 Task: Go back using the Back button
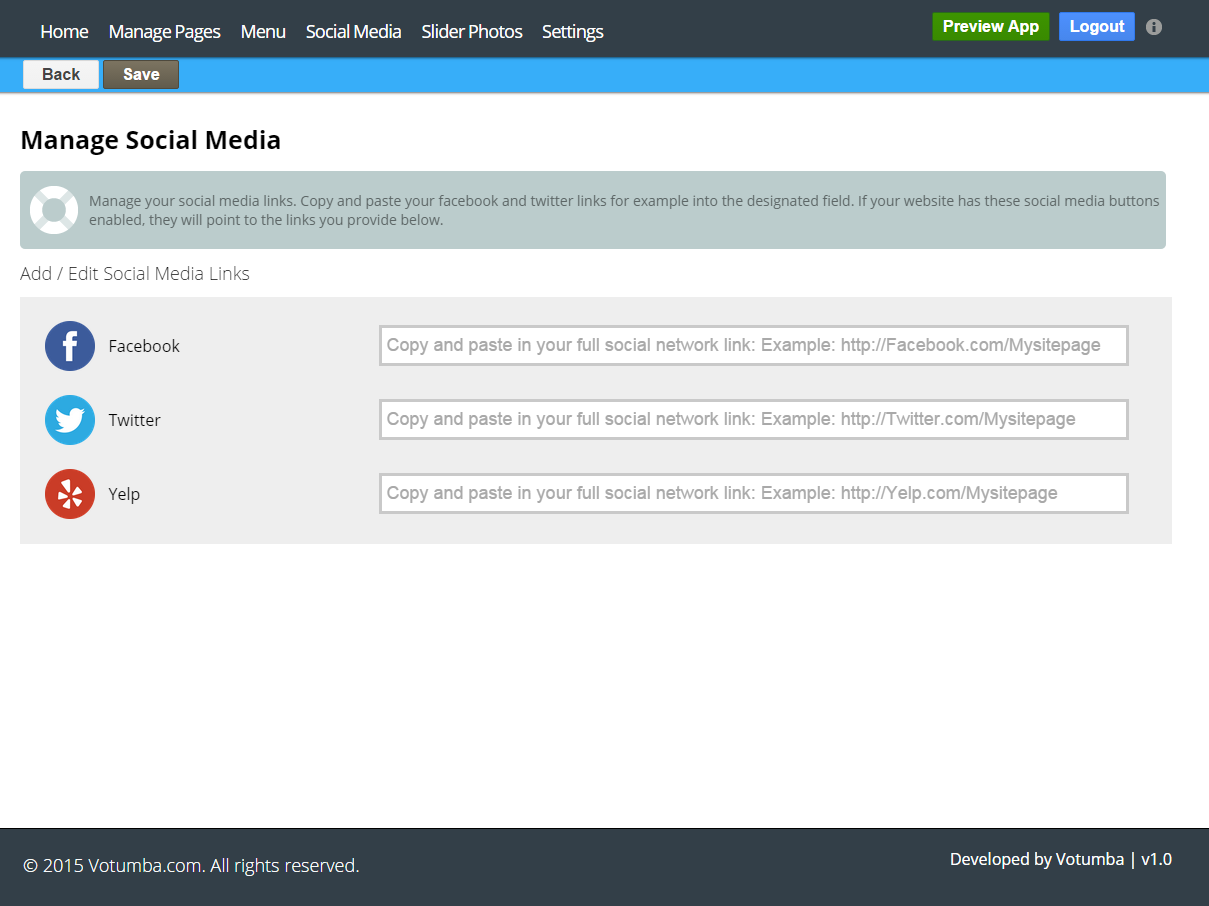pos(61,75)
